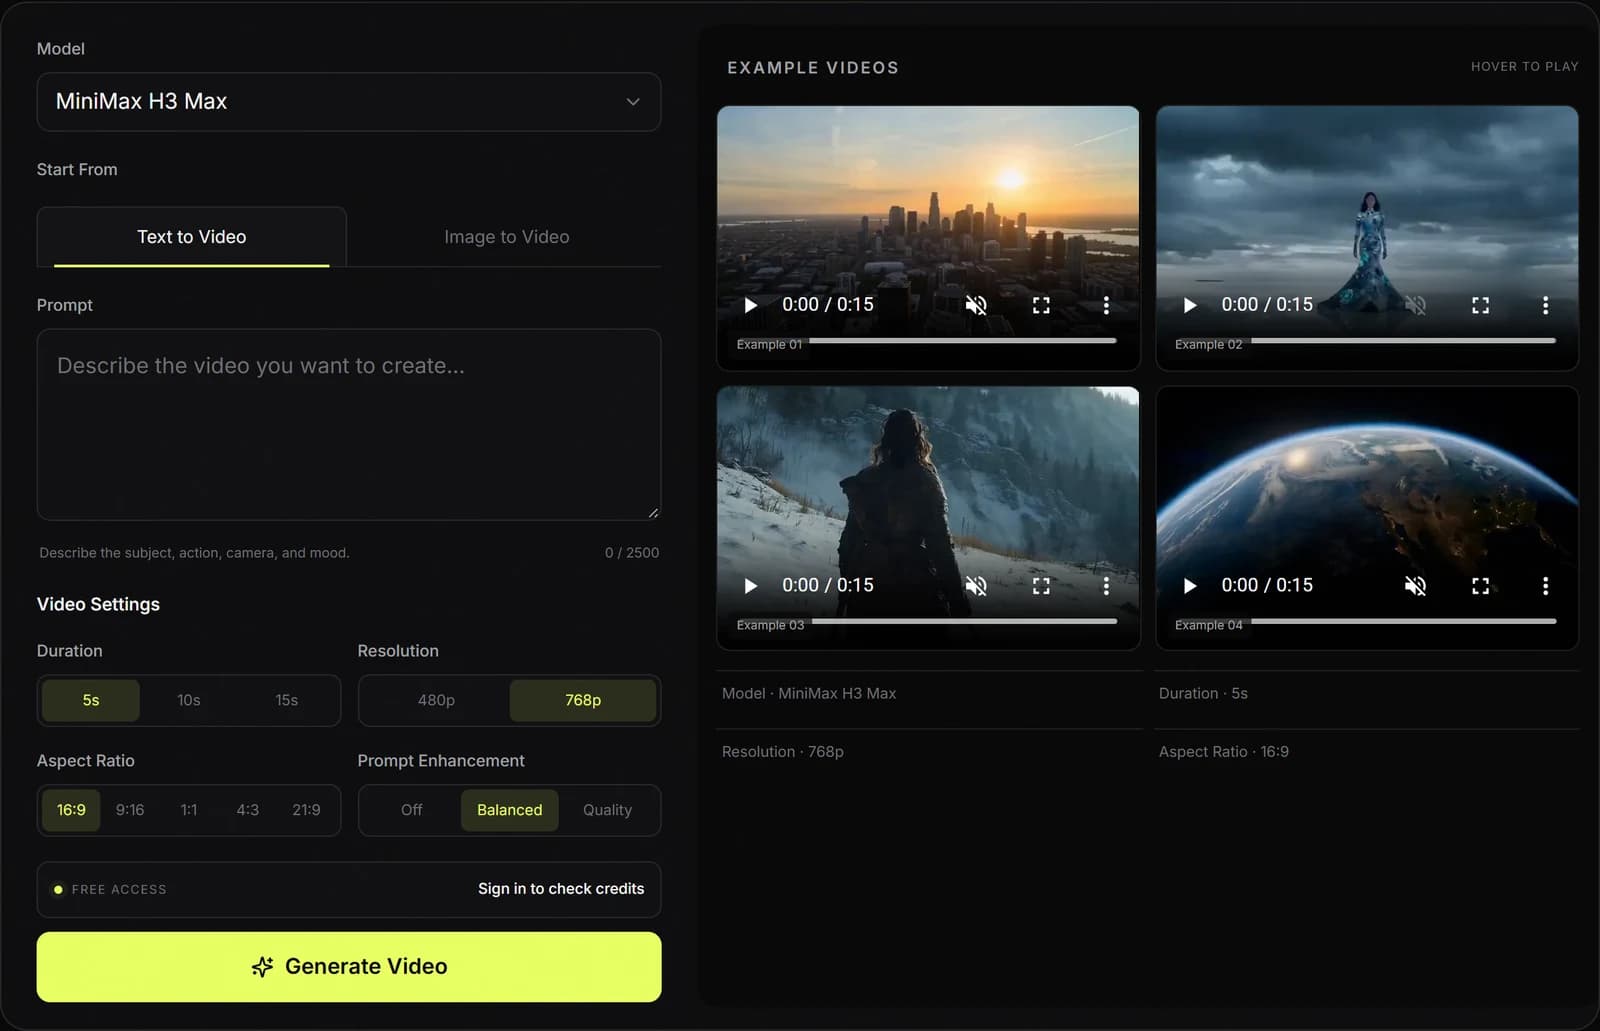This screenshot has width=1600, height=1031.
Task: Turn Prompt Enhancement Off
Action: point(412,810)
